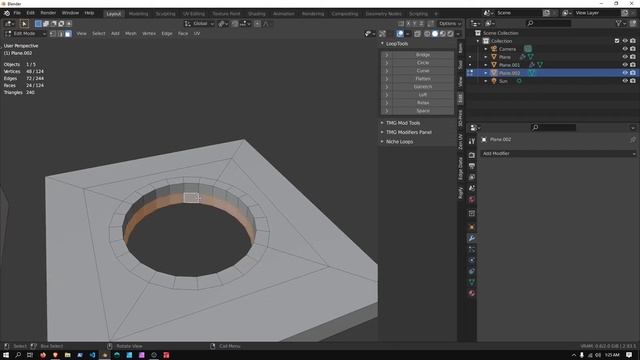This screenshot has width=640, height=360.
Task: Open the shading options dropdown arrow
Action: (x=458, y=34)
